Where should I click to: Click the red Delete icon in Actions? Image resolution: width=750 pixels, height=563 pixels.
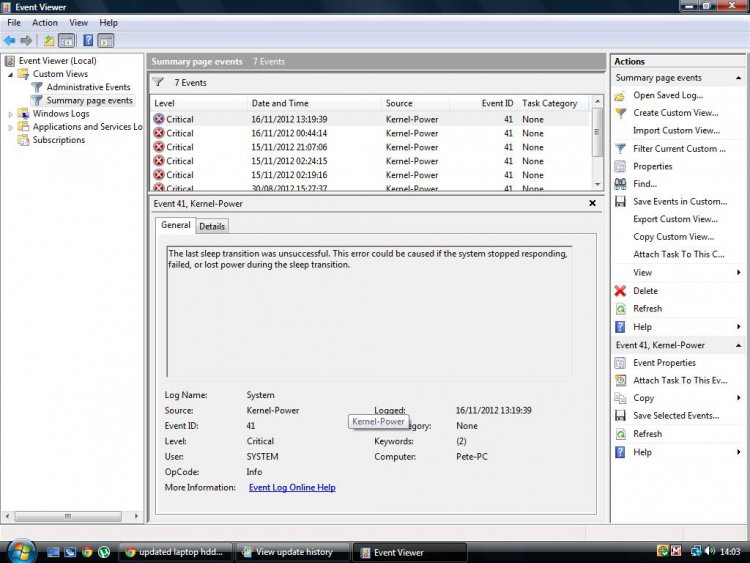click(621, 291)
